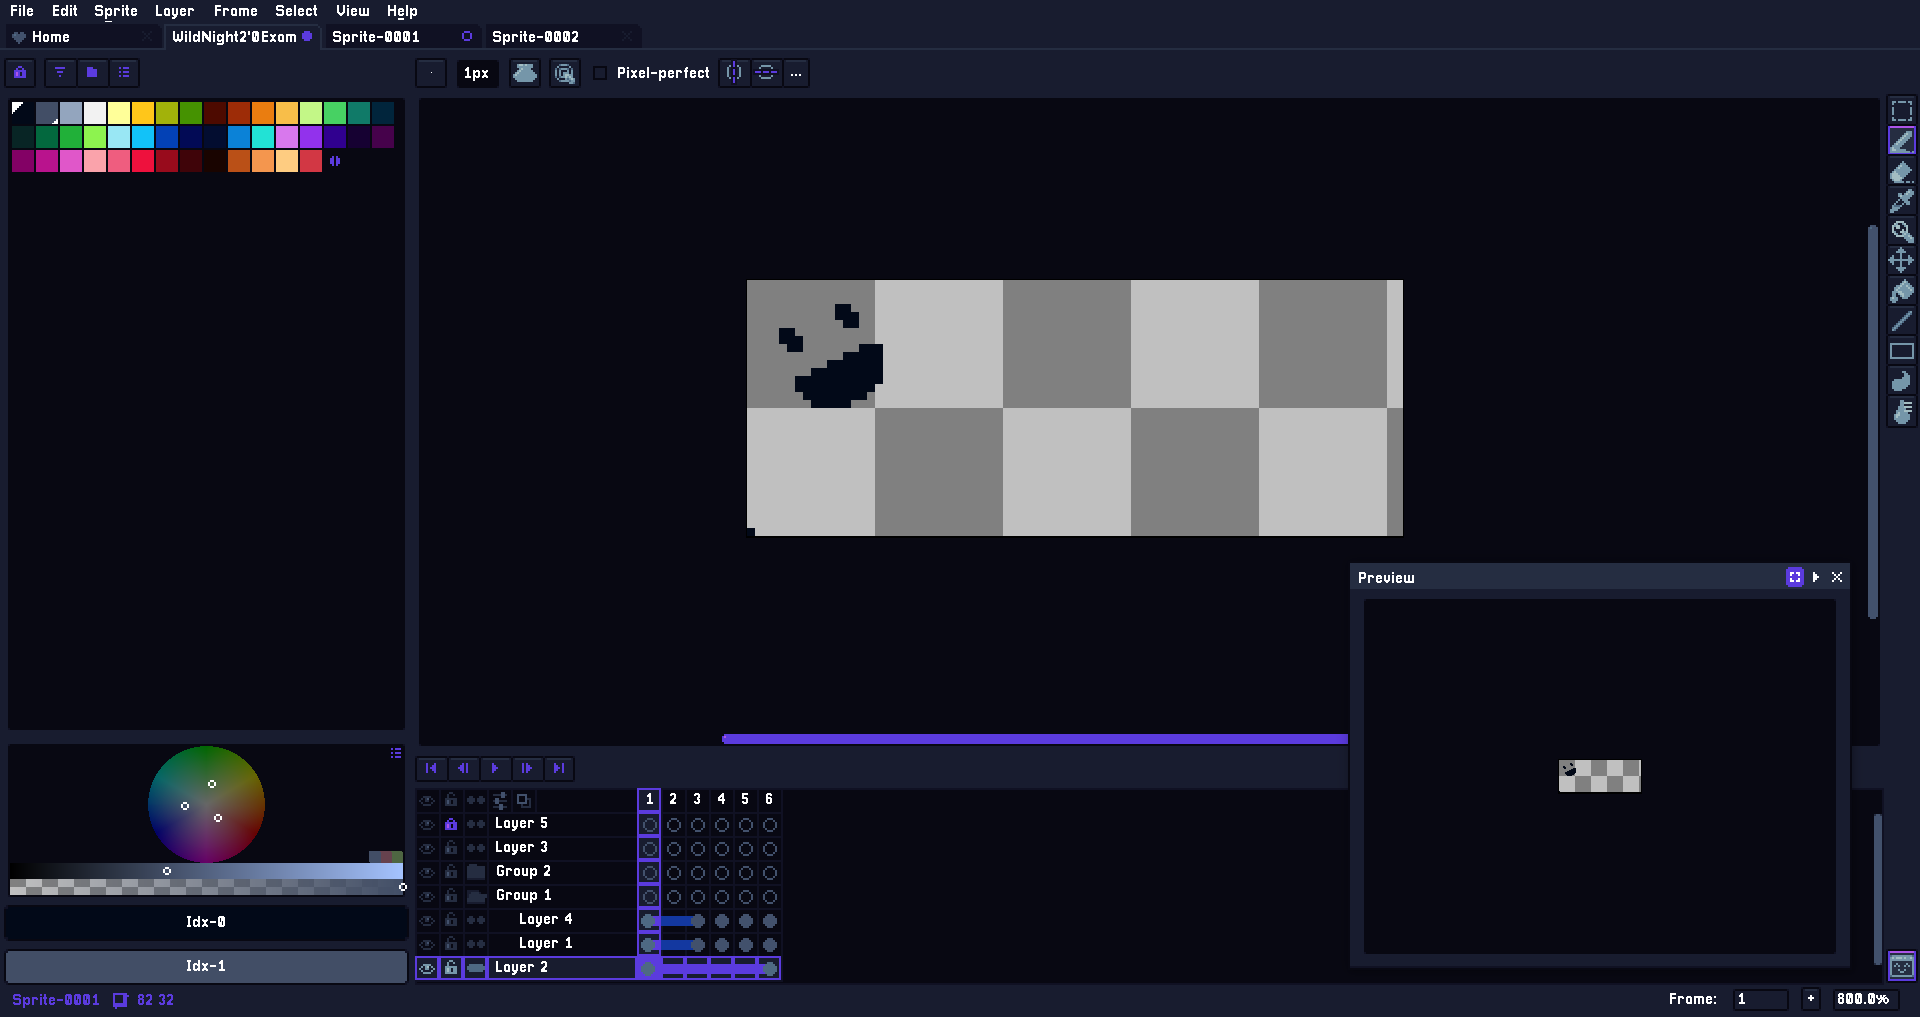Open the brush type selector
Screen dimensions: 1920x1017
431,73
